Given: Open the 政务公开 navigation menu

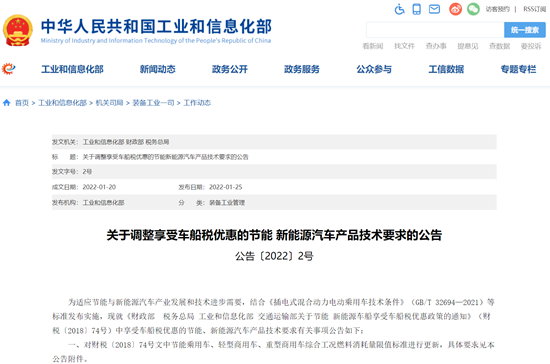Looking at the screenshot, I should coord(230,69).
